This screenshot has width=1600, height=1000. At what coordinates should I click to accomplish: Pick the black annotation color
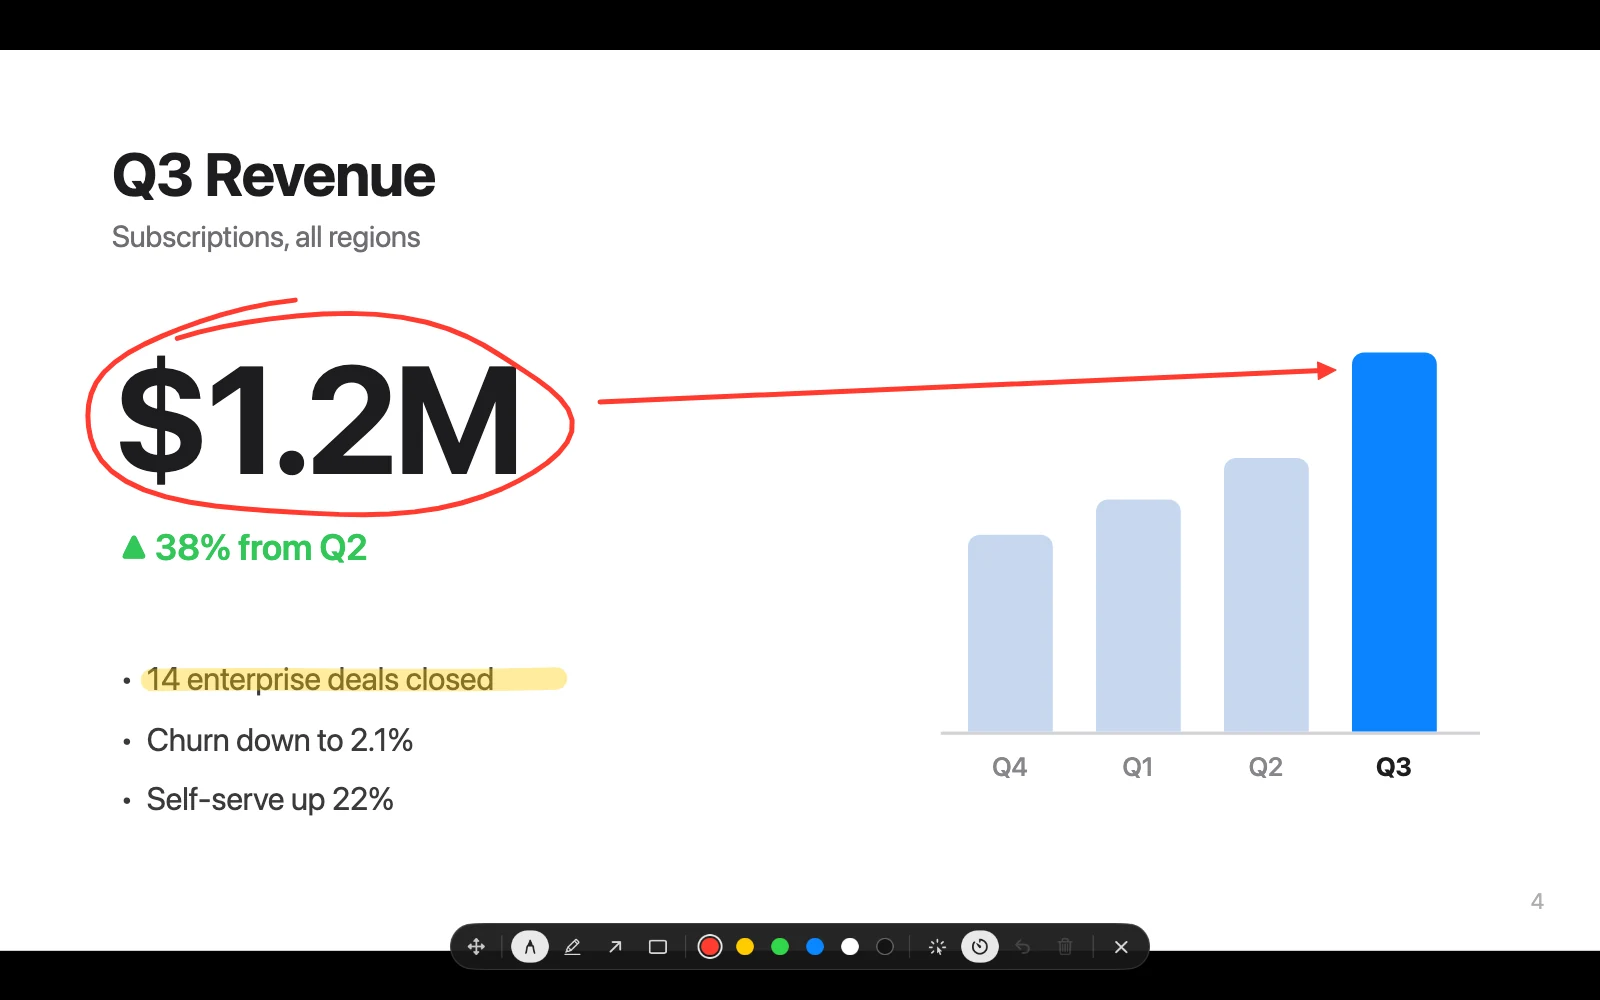point(885,947)
